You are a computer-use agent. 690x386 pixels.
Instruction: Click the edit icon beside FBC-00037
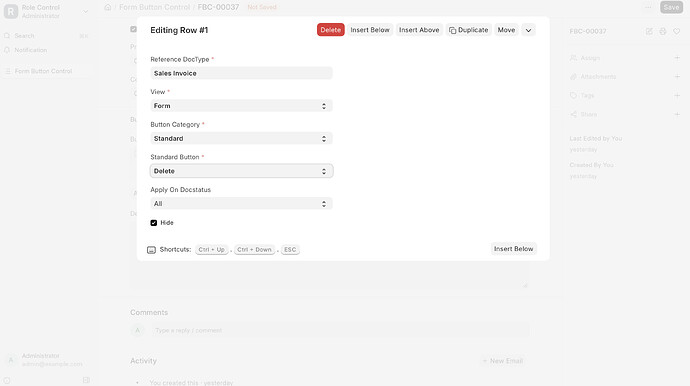(649, 31)
